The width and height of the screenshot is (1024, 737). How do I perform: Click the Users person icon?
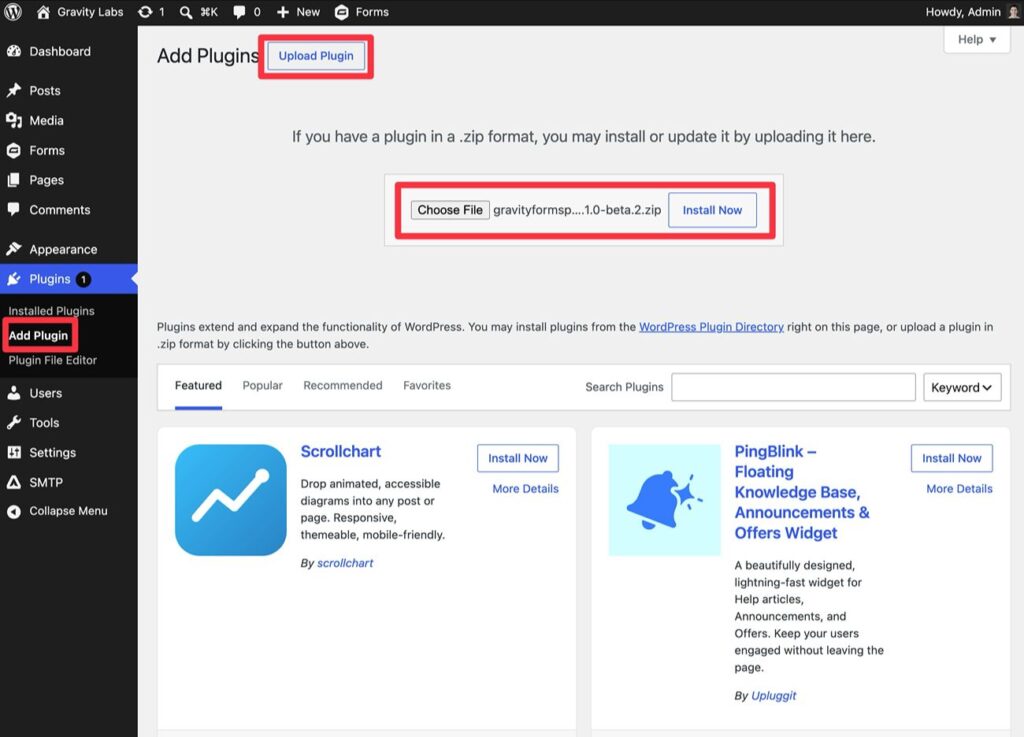pyautogui.click(x=14, y=393)
